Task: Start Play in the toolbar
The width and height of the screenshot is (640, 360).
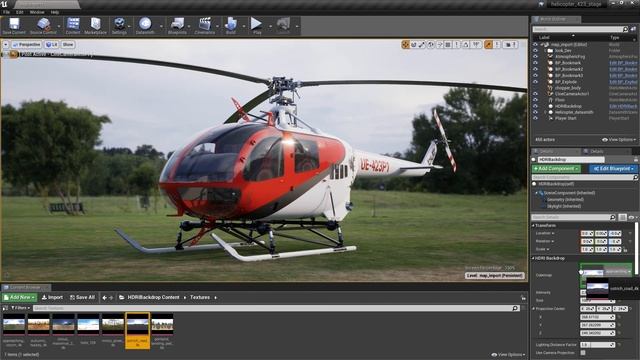Action: click(x=256, y=25)
